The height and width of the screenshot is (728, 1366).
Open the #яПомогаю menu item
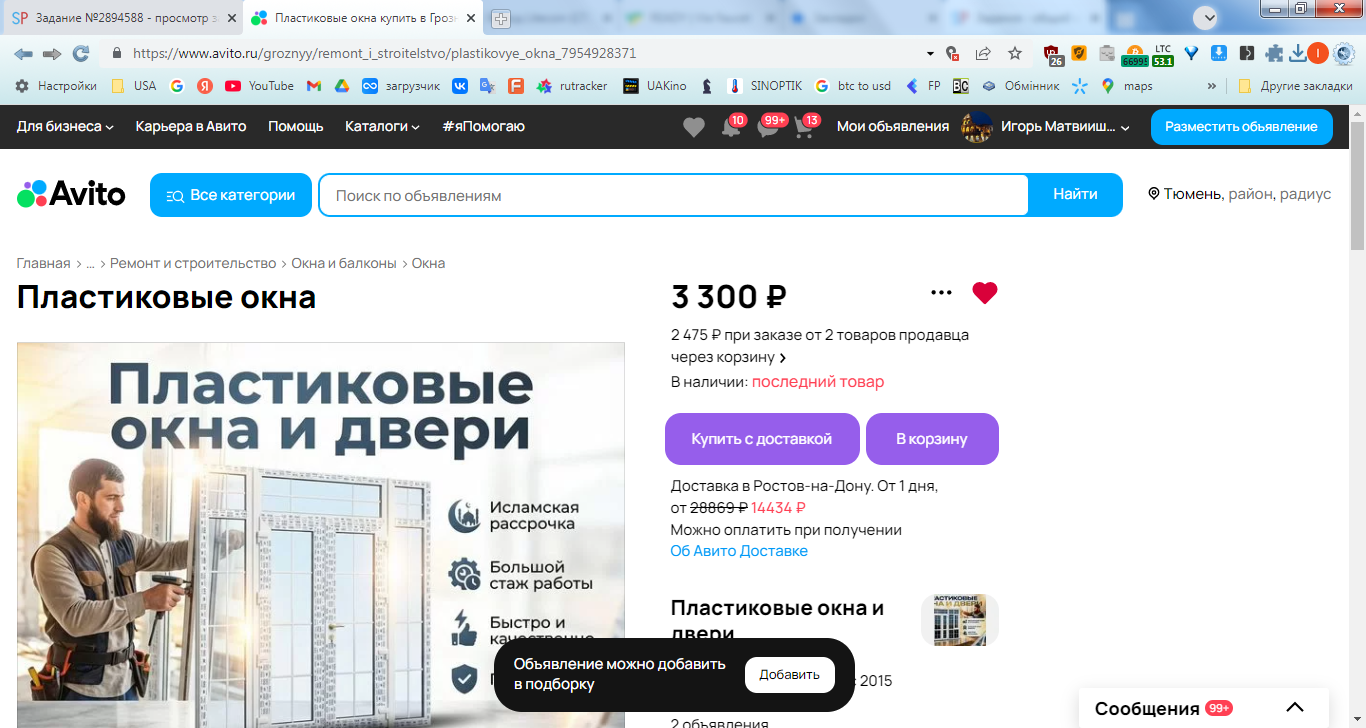(x=483, y=126)
